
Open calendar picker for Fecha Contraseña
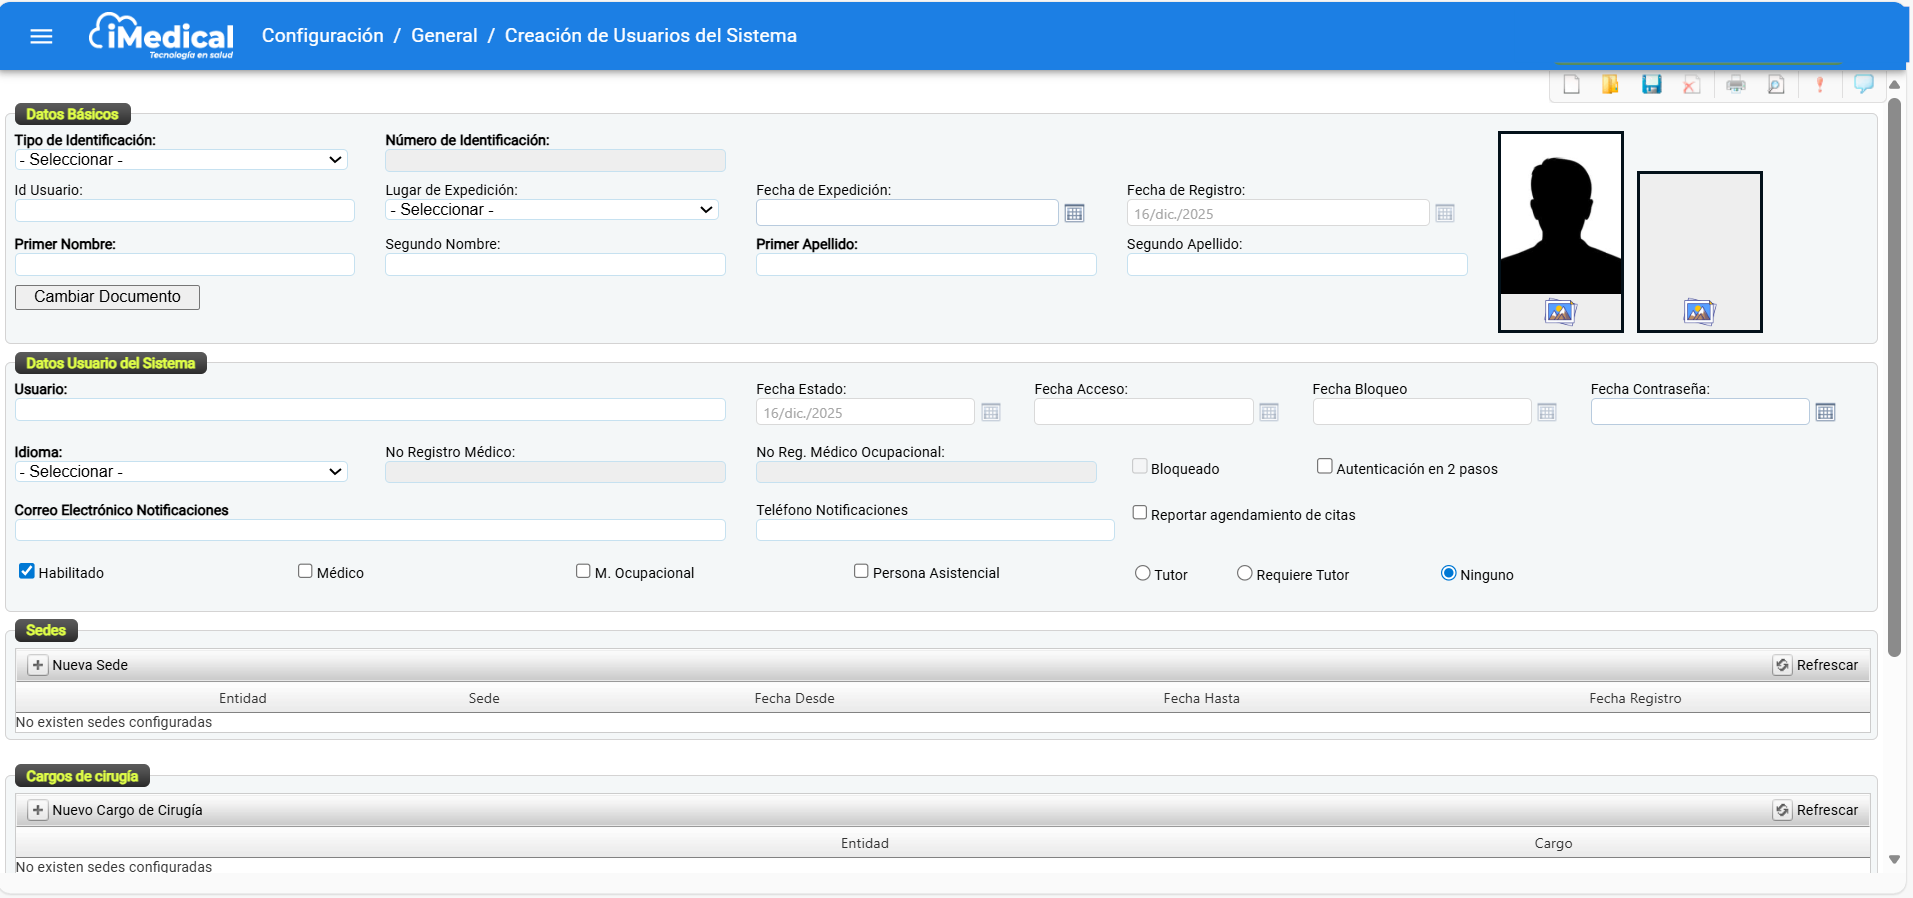point(1825,412)
